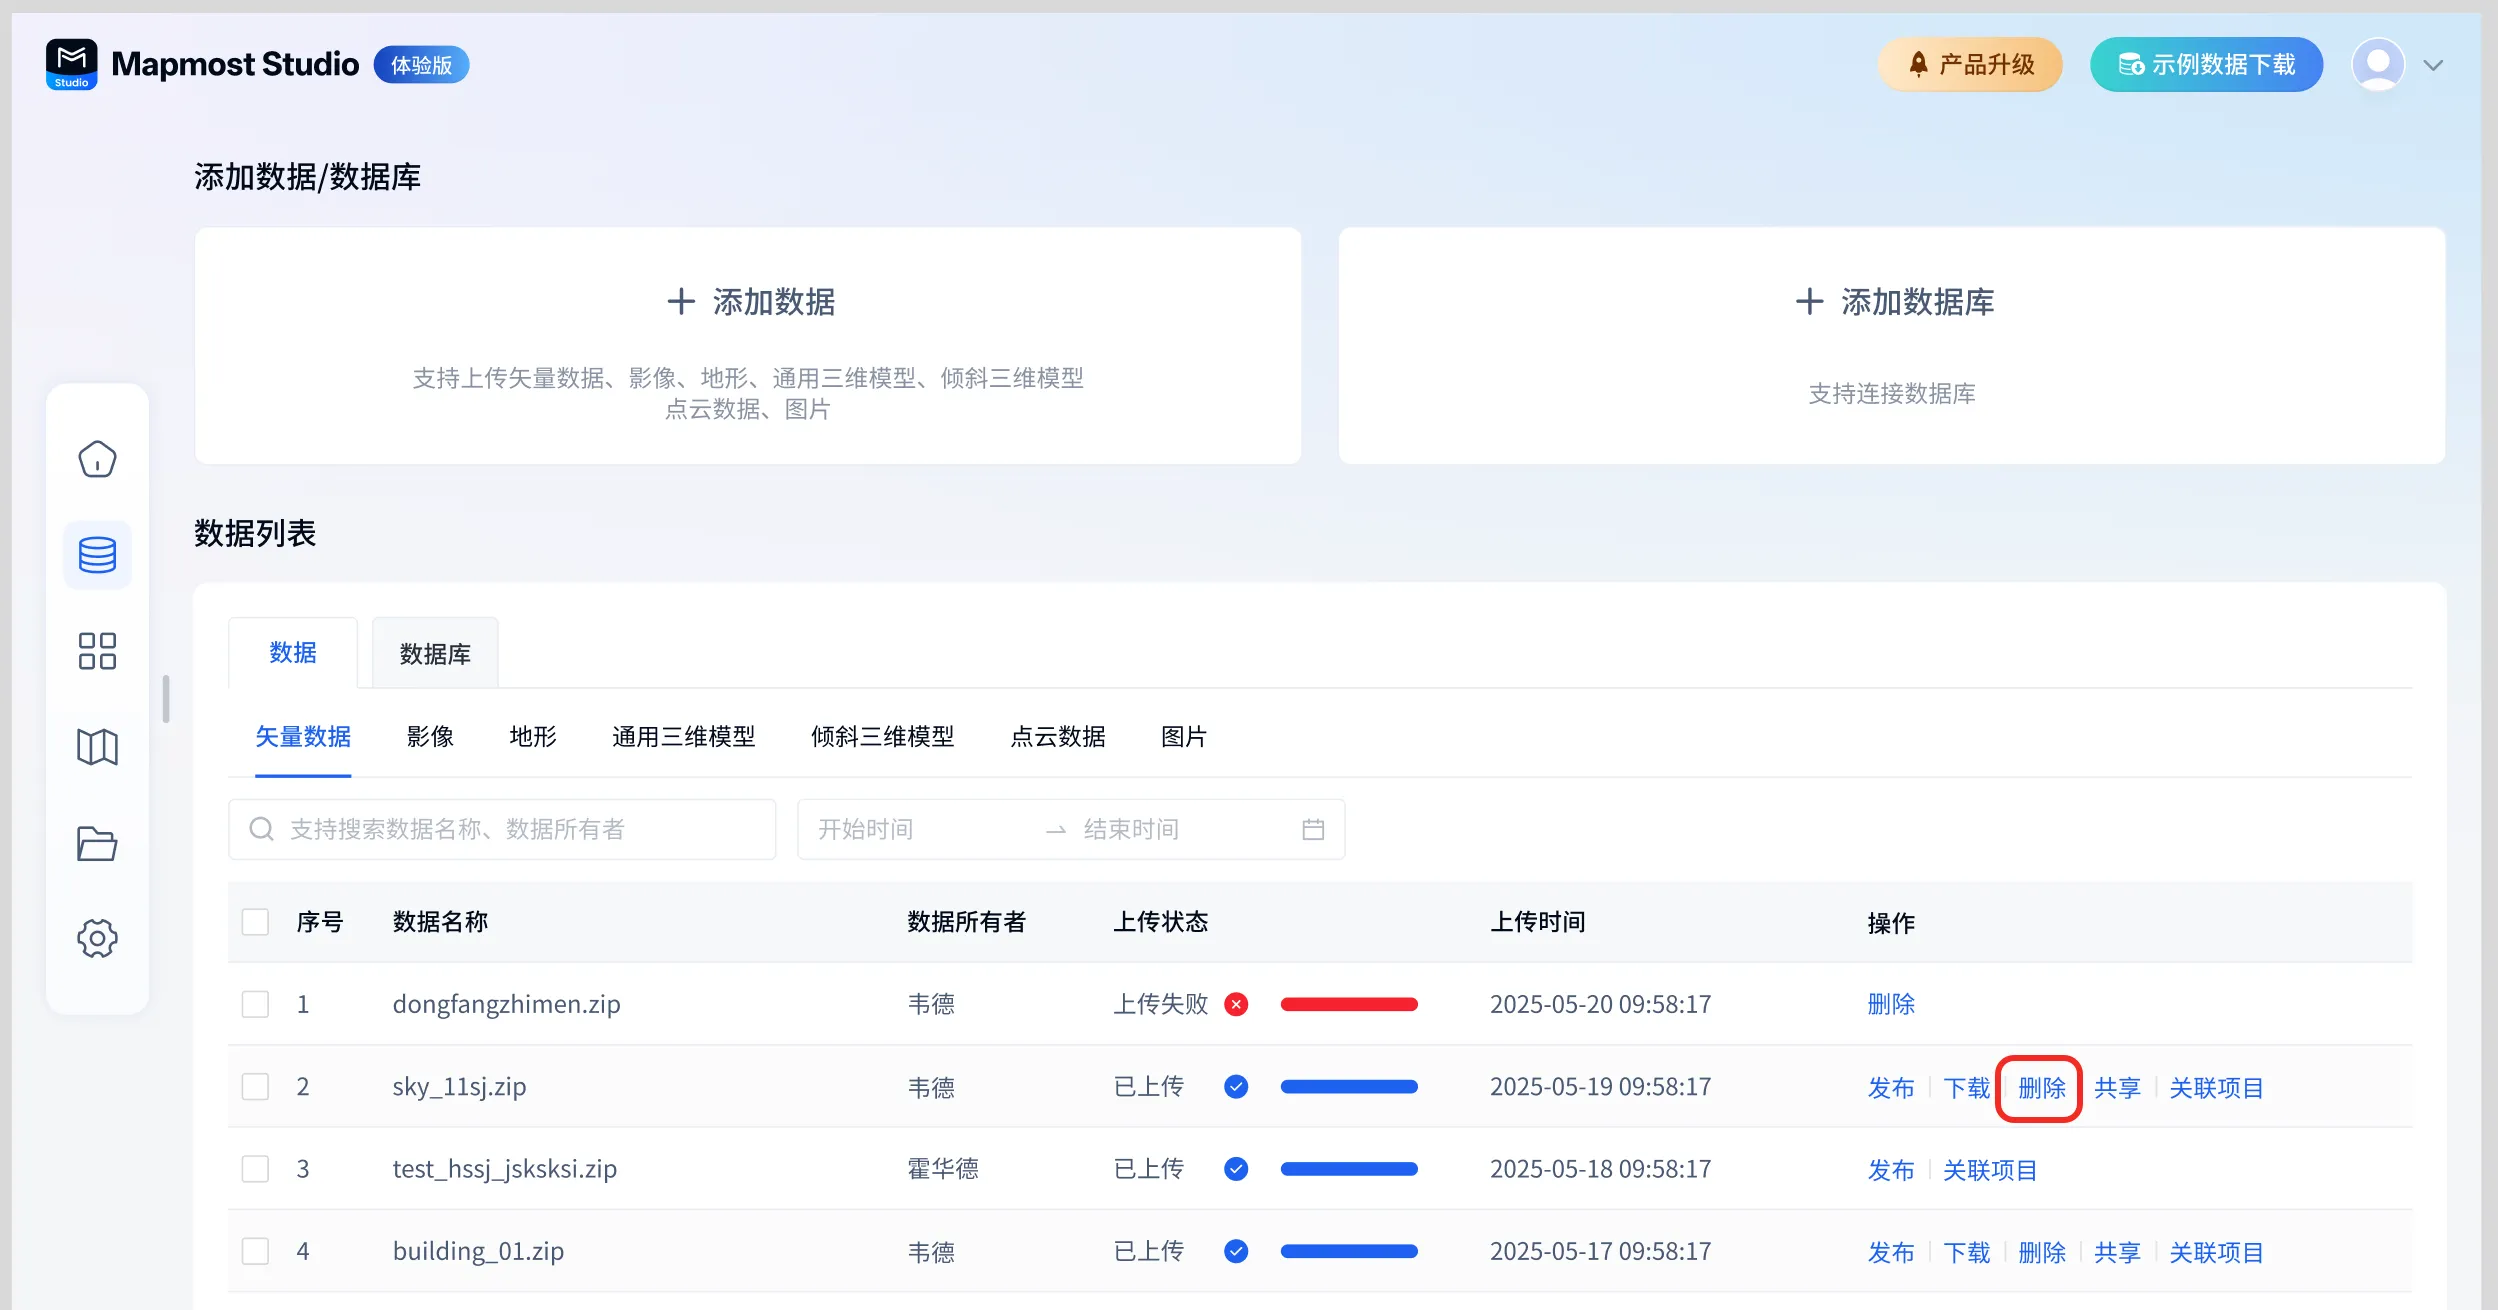Open settings gear in sidebar

coord(97,939)
